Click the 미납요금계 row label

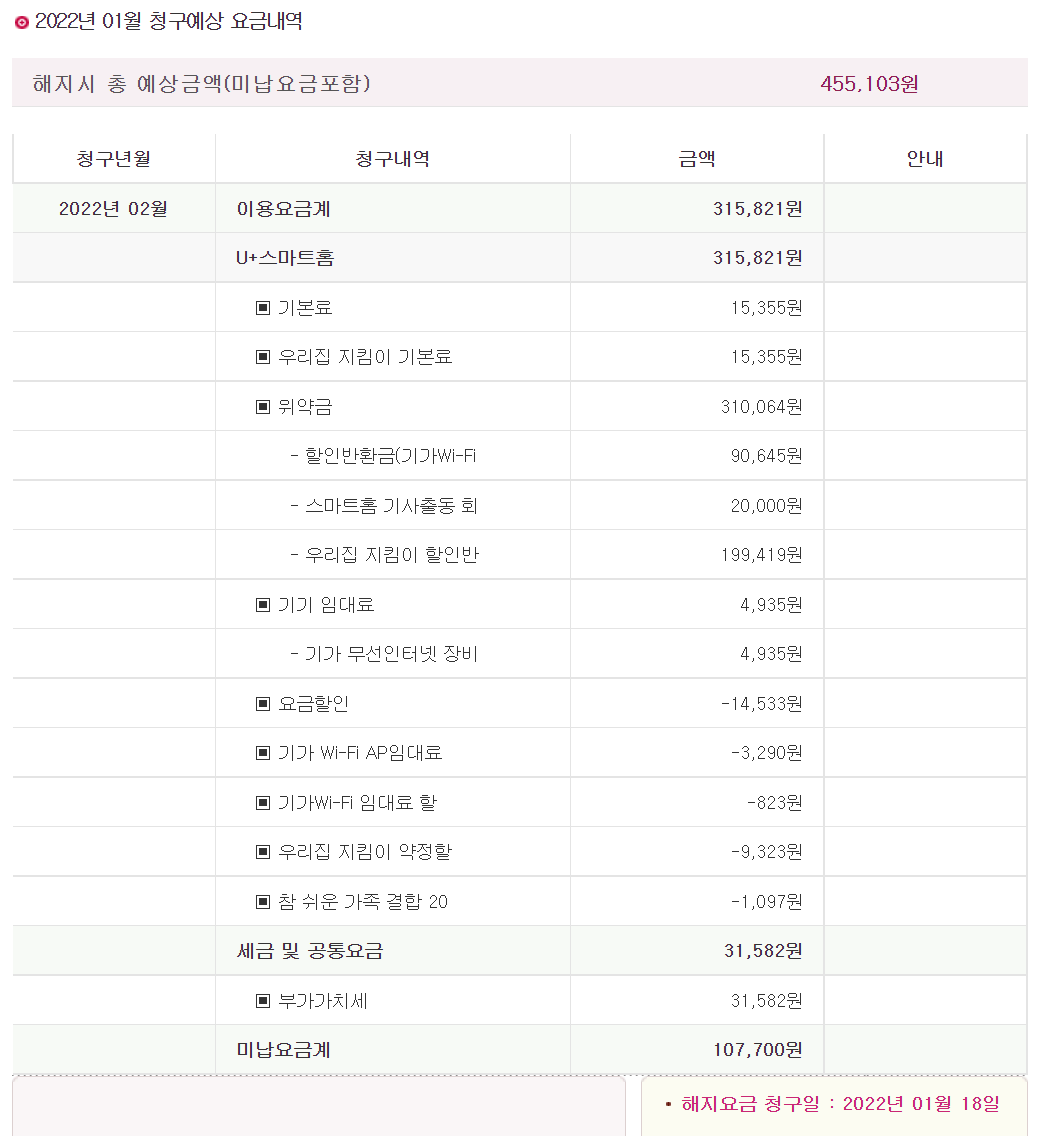[284, 1050]
